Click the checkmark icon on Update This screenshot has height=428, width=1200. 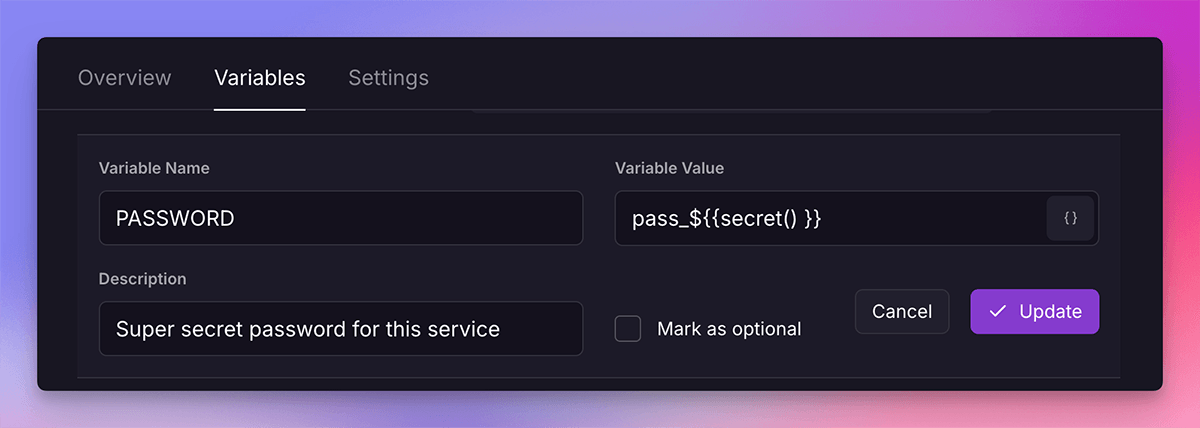pyautogui.click(x=997, y=312)
